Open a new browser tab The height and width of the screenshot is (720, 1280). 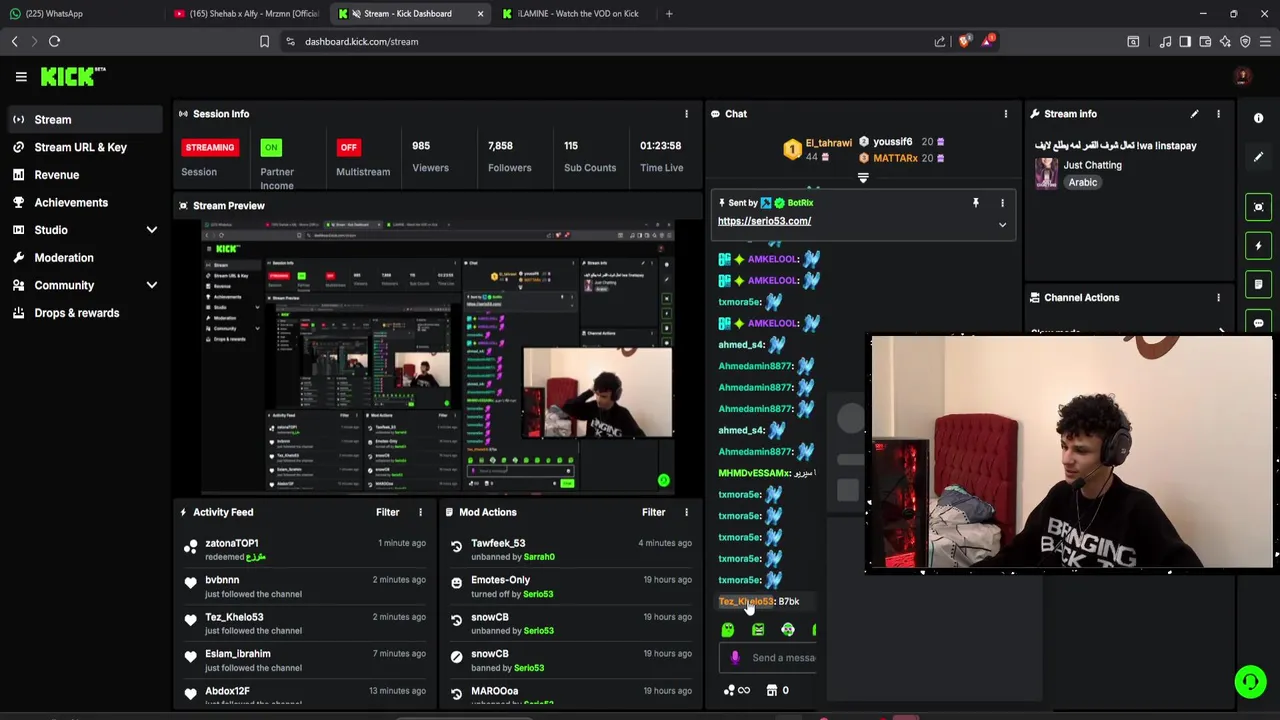click(x=669, y=14)
